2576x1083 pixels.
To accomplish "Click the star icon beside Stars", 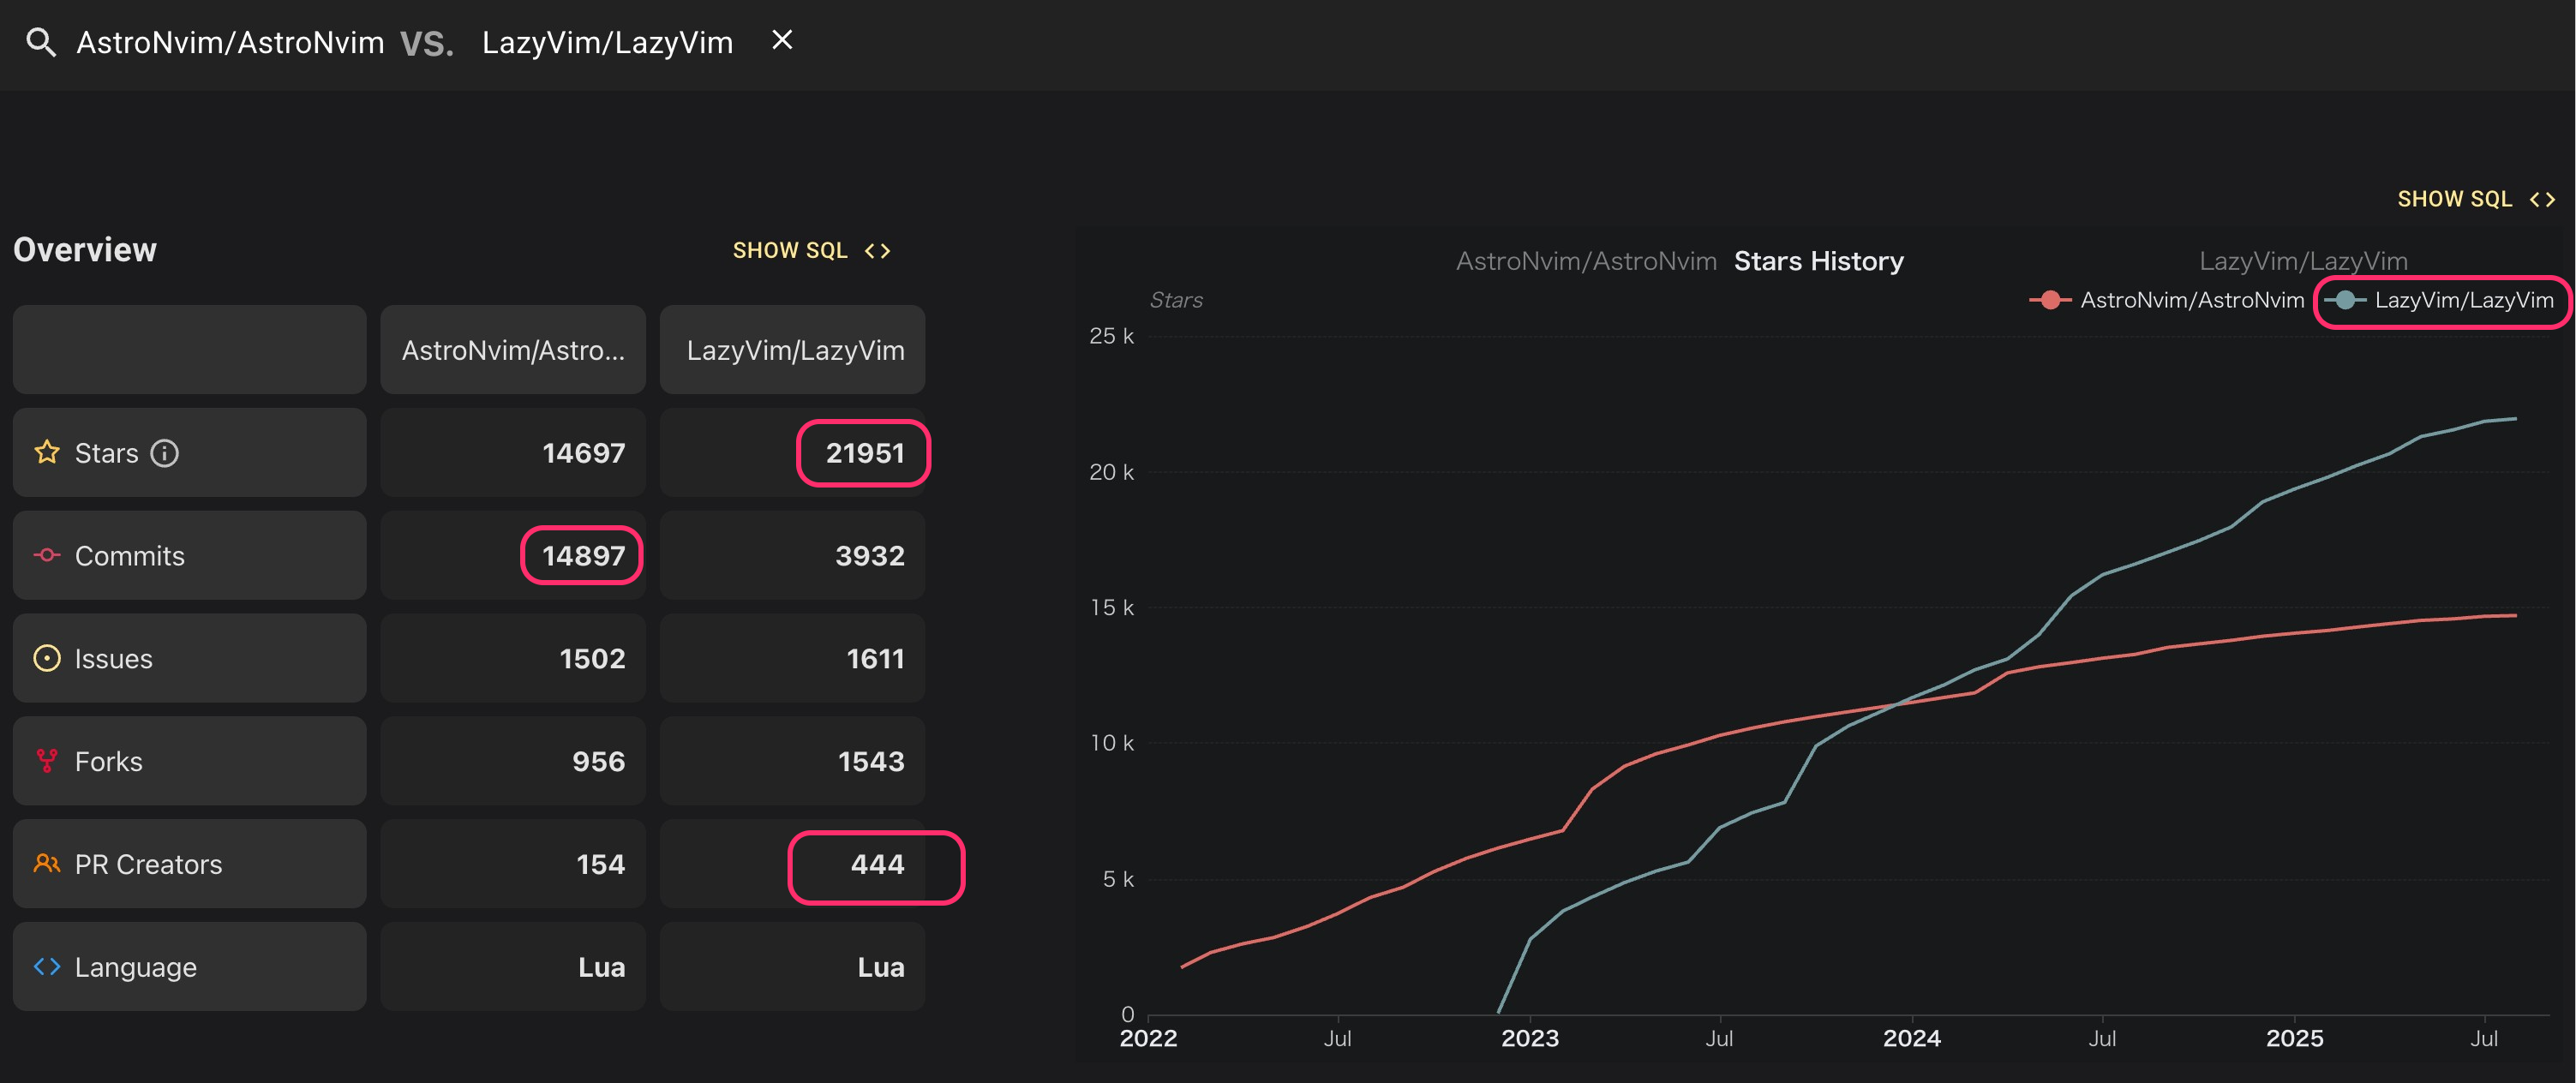I will tap(47, 453).
